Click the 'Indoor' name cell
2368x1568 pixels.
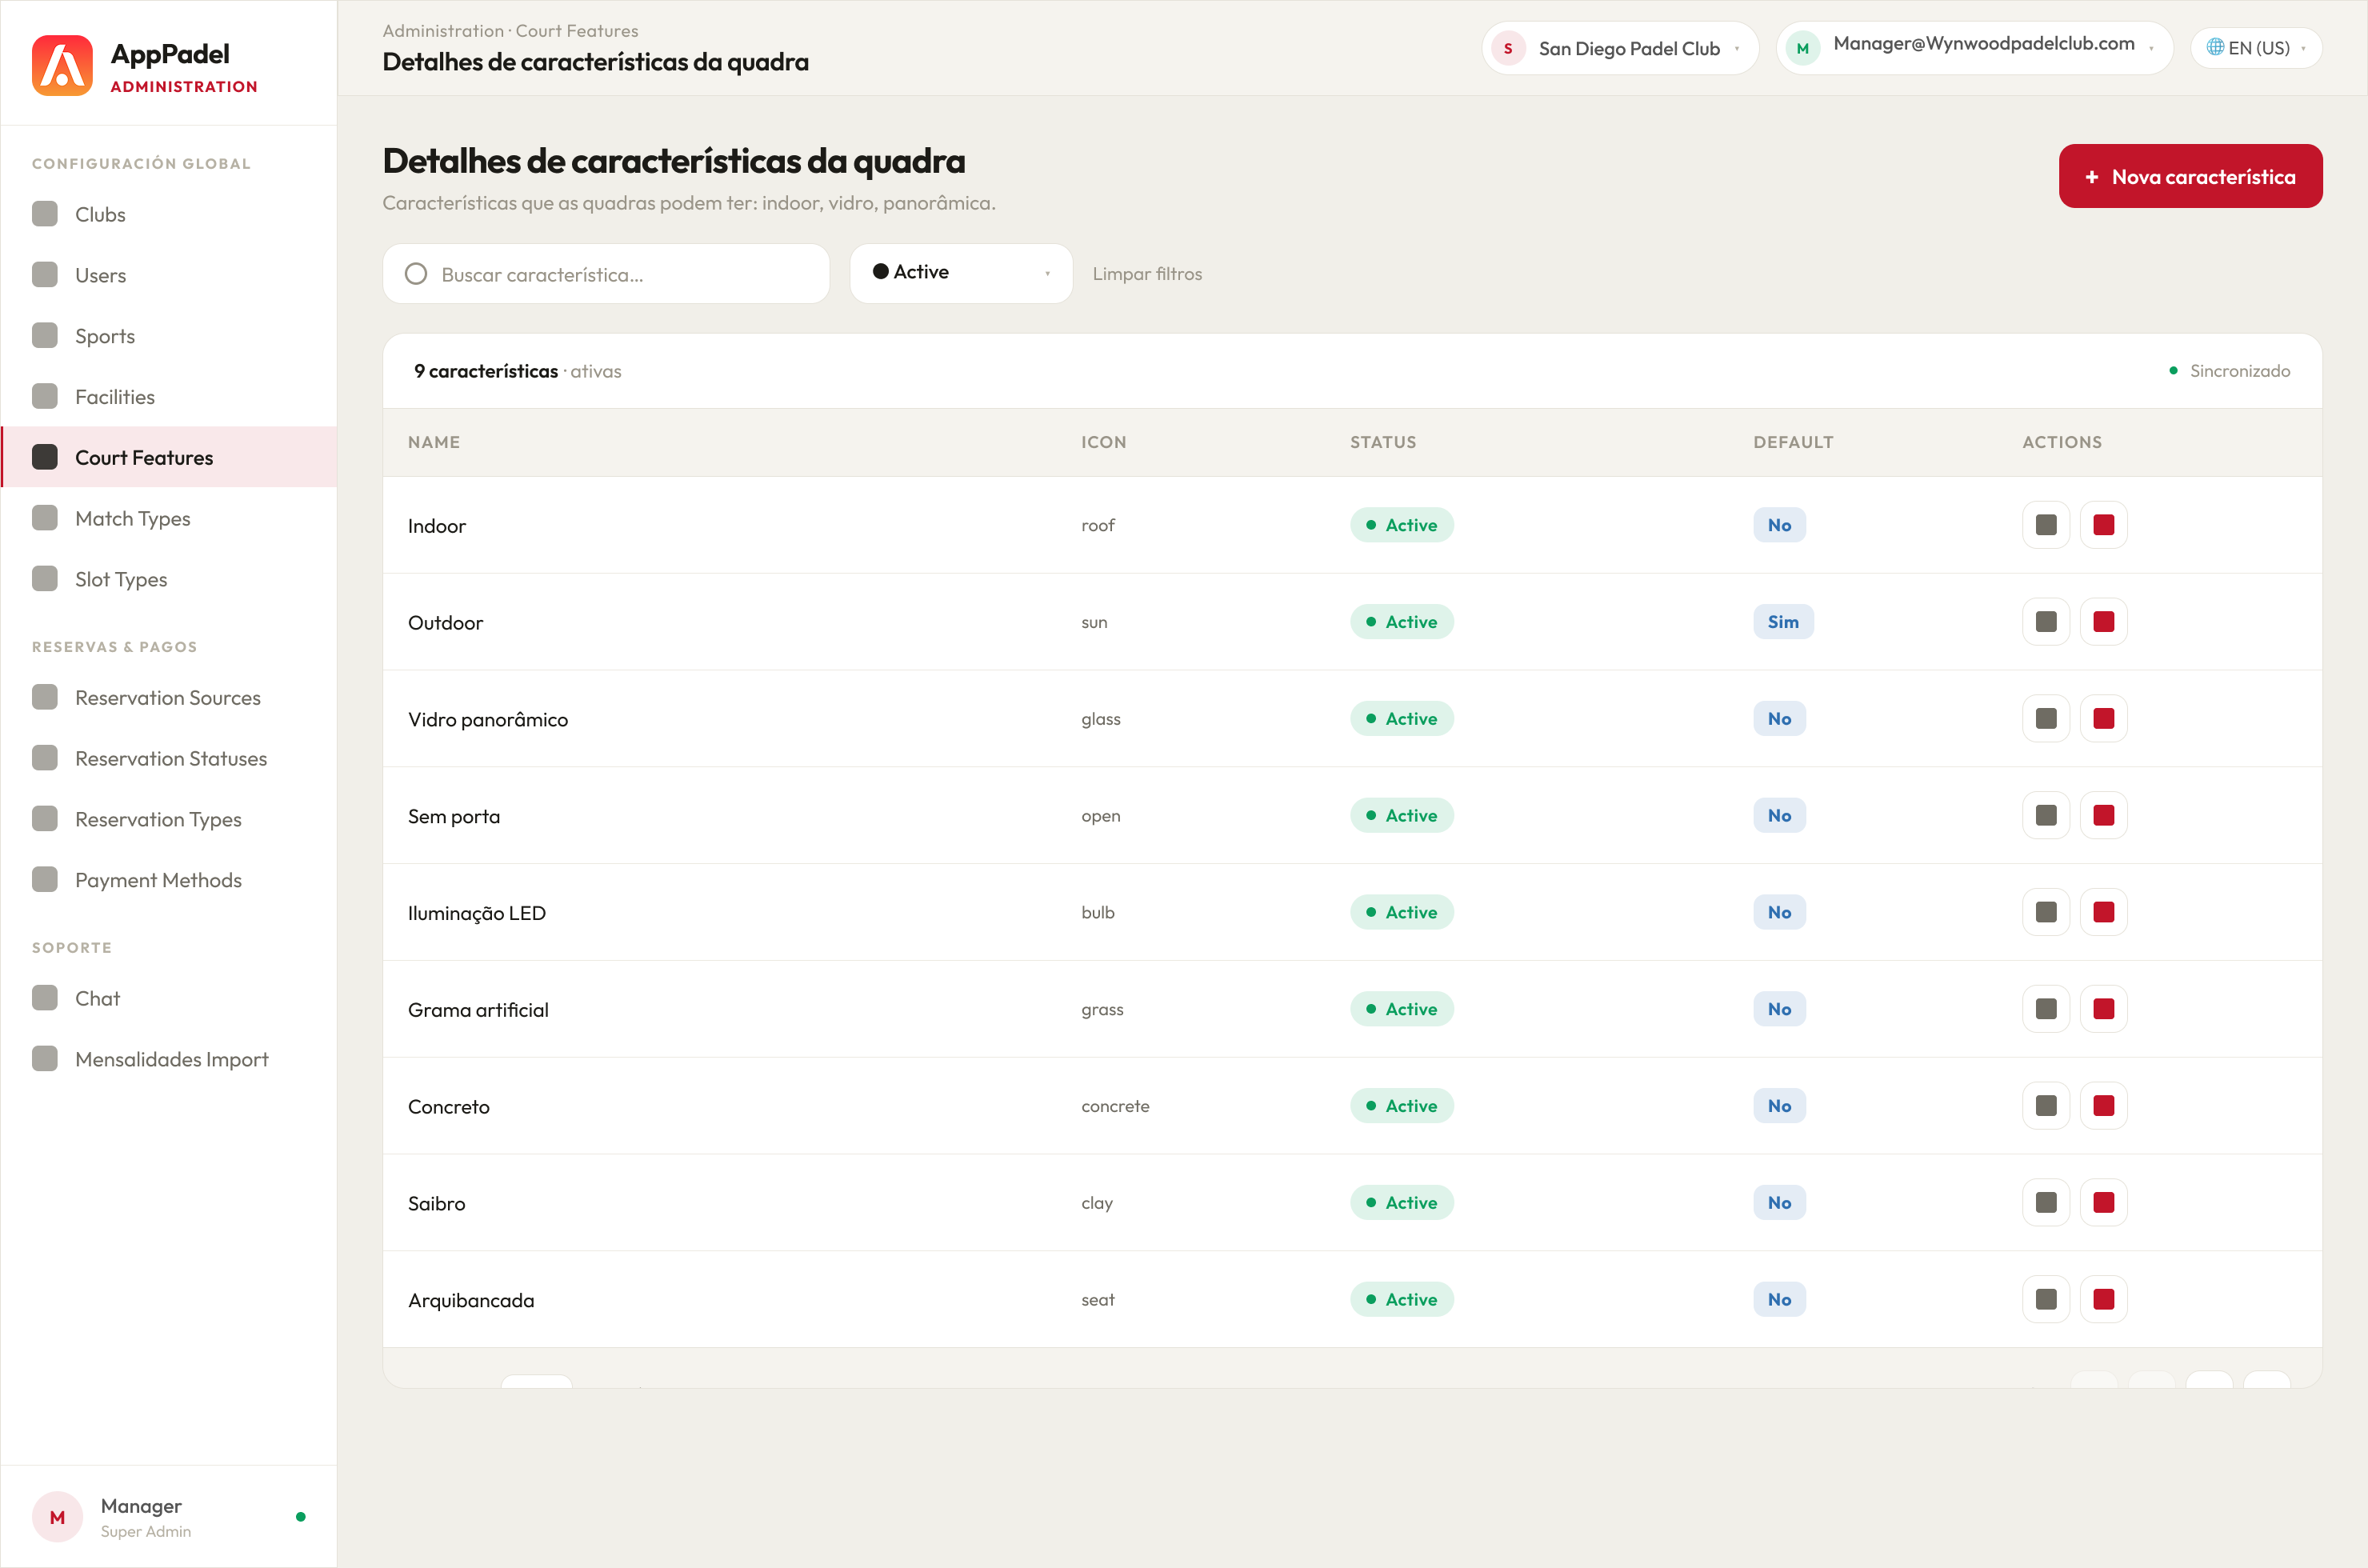437,526
